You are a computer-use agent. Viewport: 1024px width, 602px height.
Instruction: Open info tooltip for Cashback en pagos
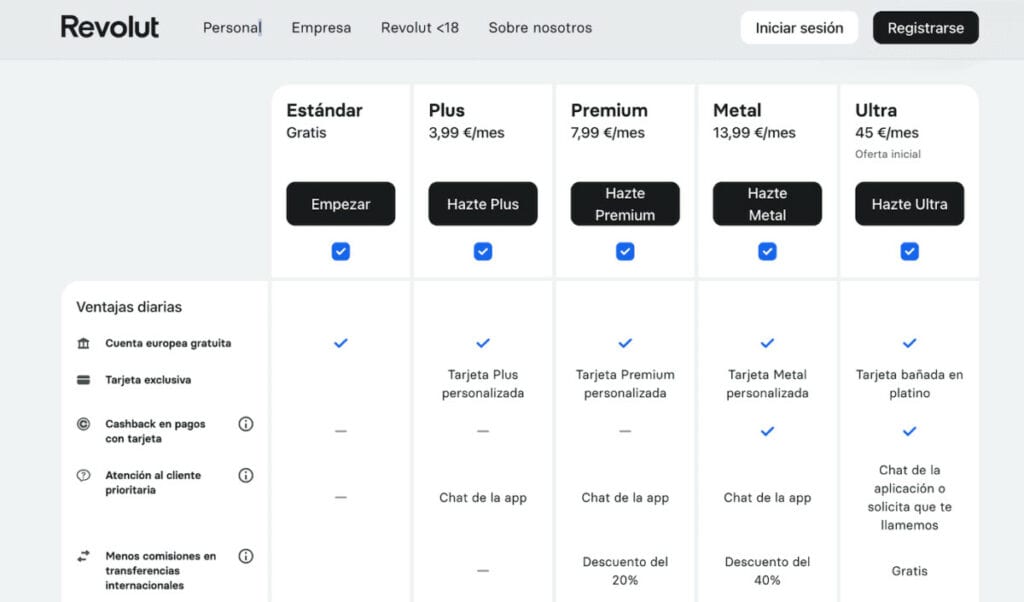(x=246, y=424)
